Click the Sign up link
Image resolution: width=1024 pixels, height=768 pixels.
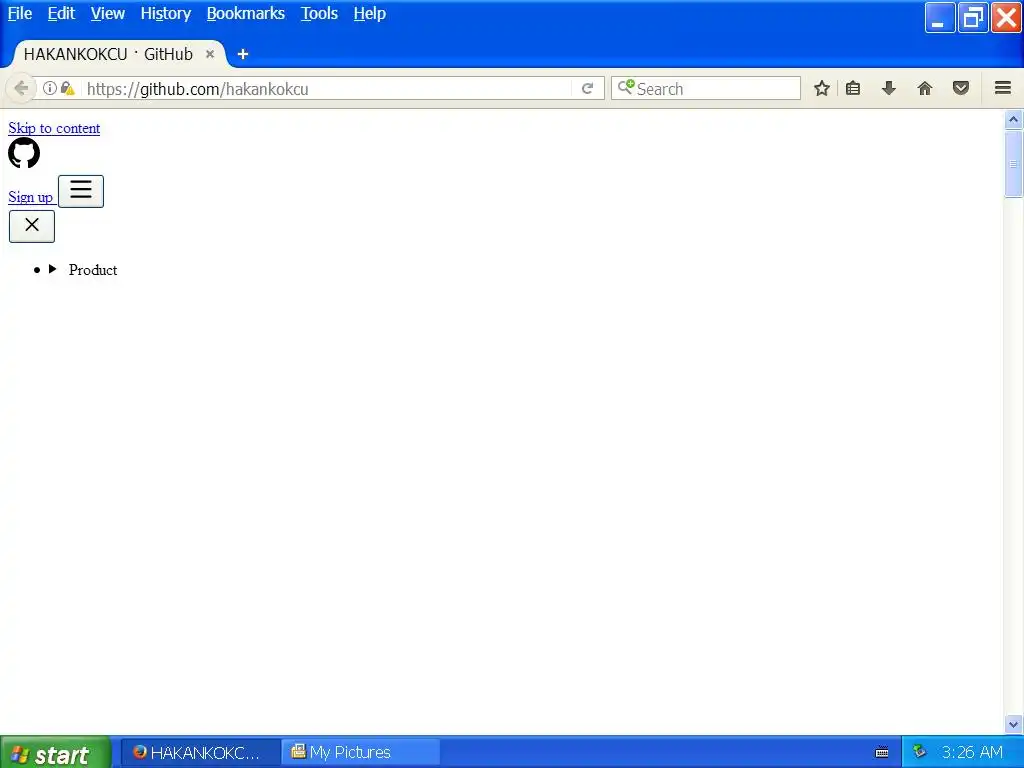30,197
